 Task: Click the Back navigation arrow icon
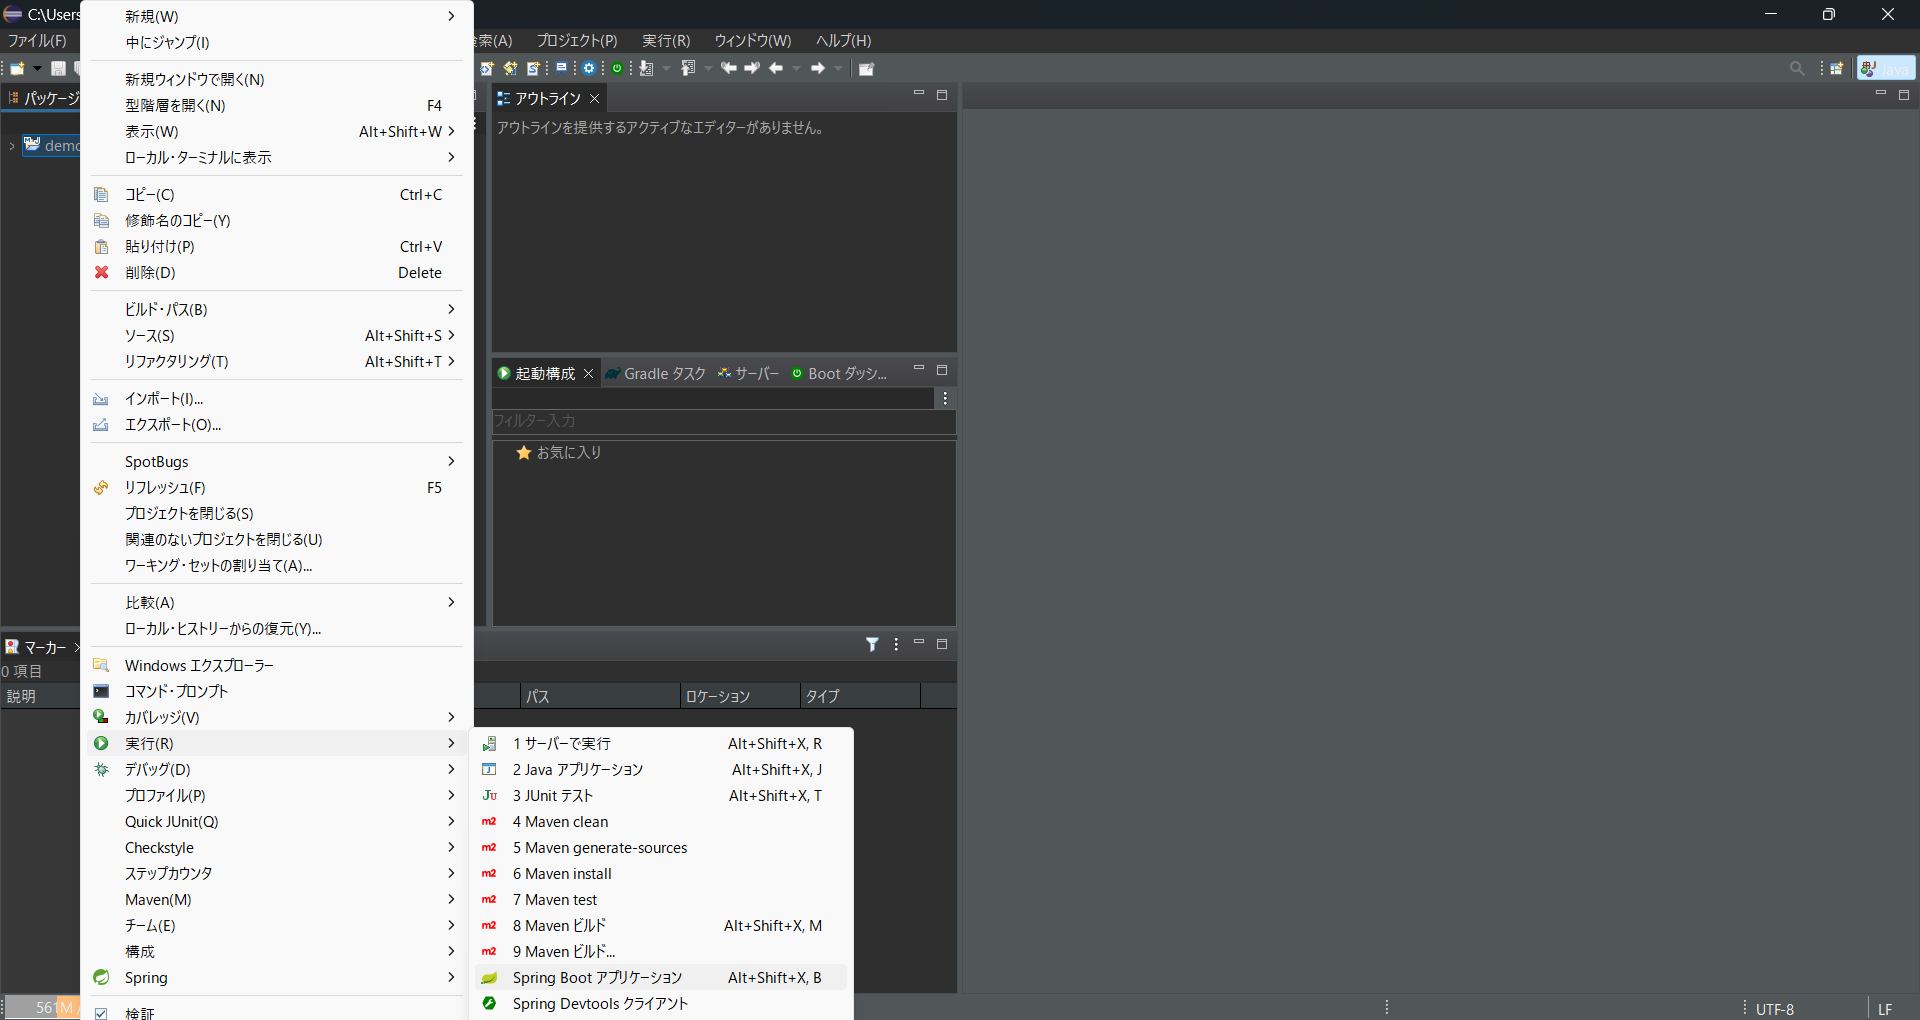tap(776, 69)
